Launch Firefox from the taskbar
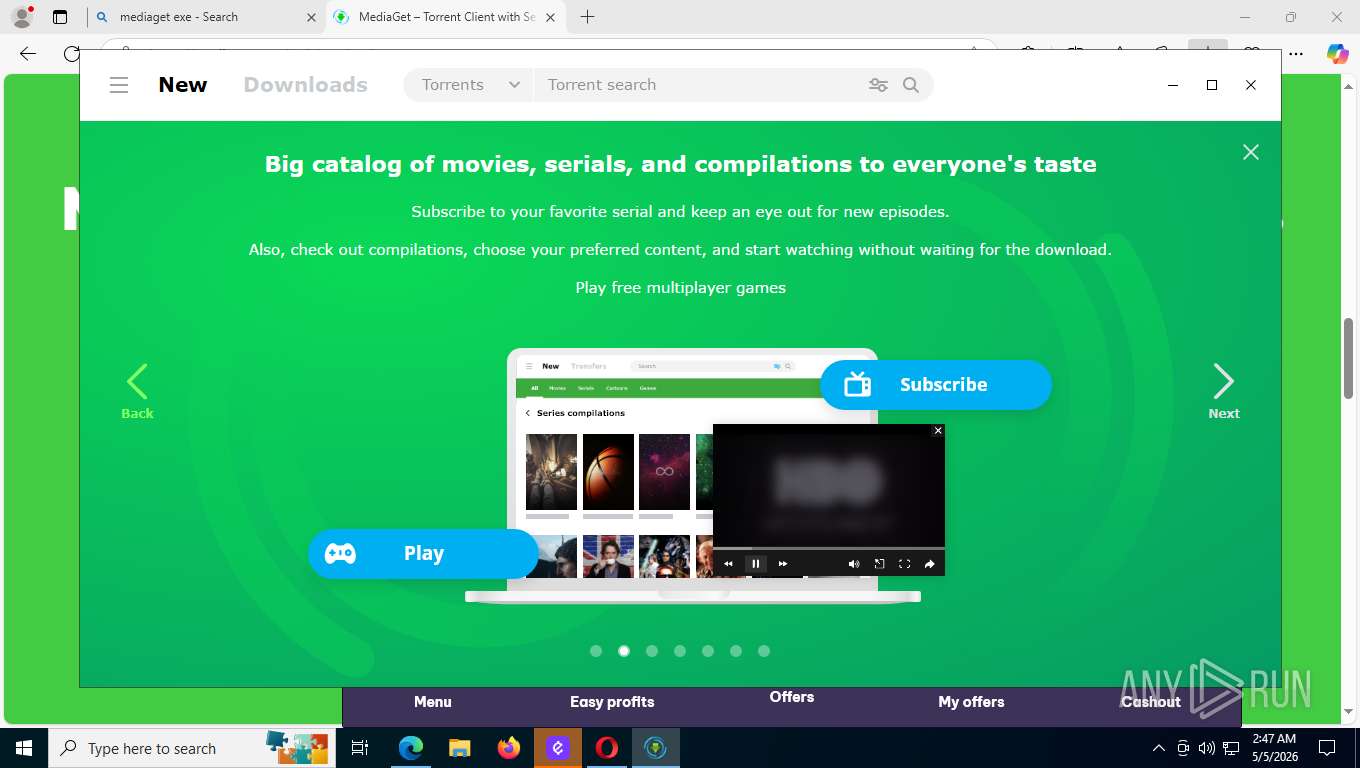This screenshot has height=768, width=1360. (509, 748)
